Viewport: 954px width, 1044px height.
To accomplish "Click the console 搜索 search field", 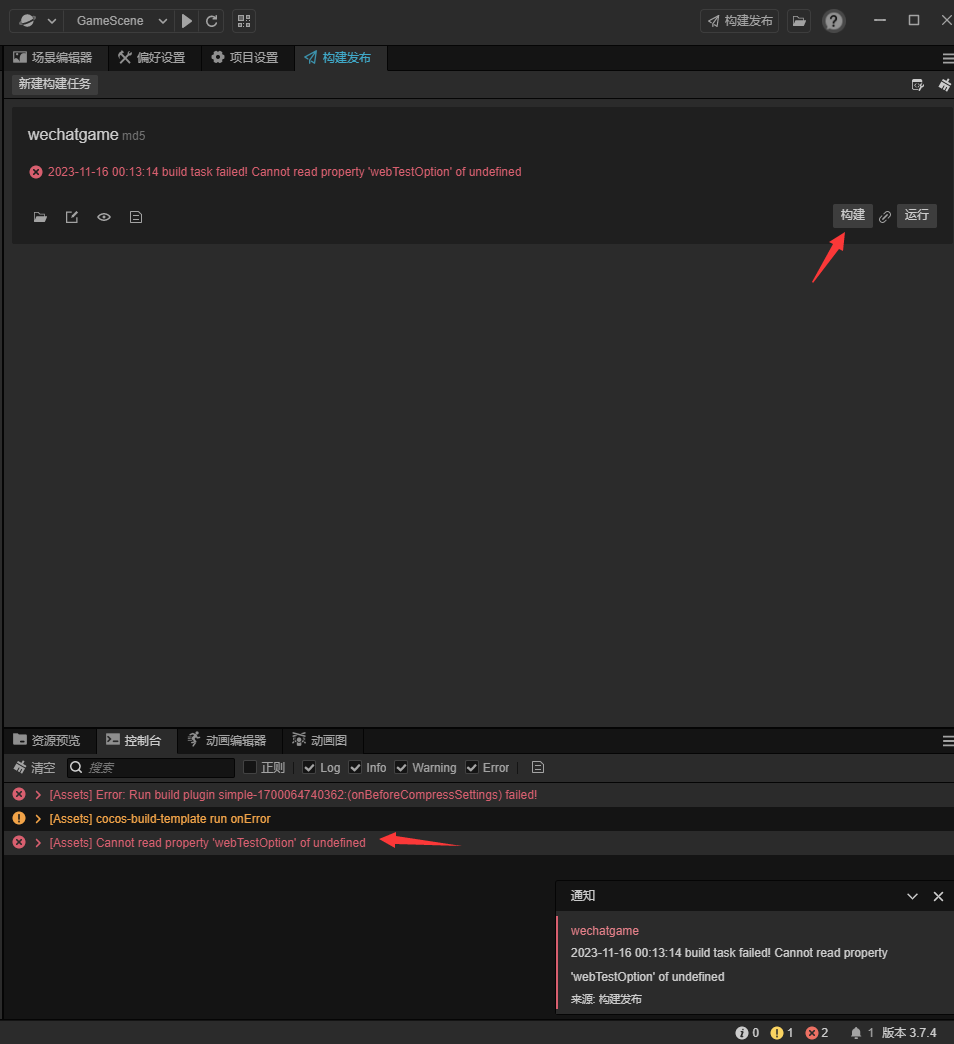I will [x=151, y=768].
